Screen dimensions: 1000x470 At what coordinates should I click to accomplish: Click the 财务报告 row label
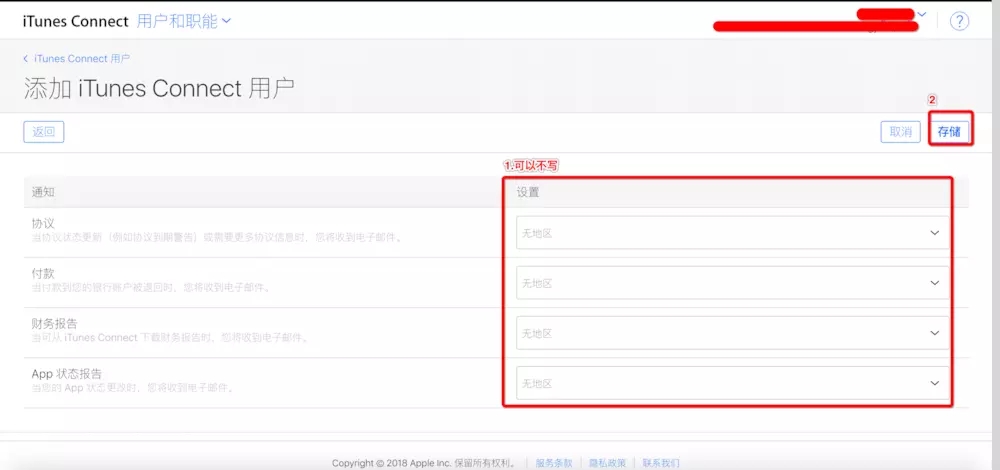54,323
